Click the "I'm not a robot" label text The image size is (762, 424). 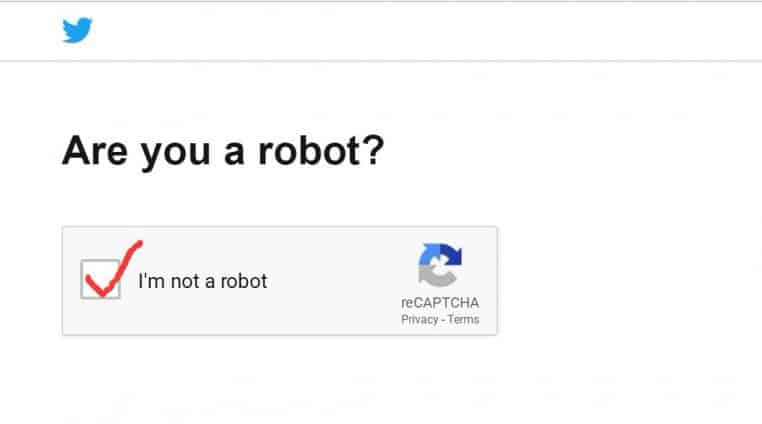tap(203, 281)
